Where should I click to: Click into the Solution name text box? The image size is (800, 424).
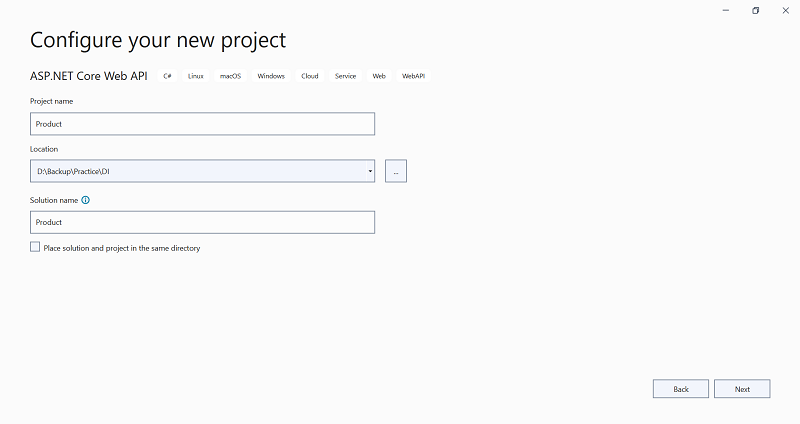(x=203, y=222)
